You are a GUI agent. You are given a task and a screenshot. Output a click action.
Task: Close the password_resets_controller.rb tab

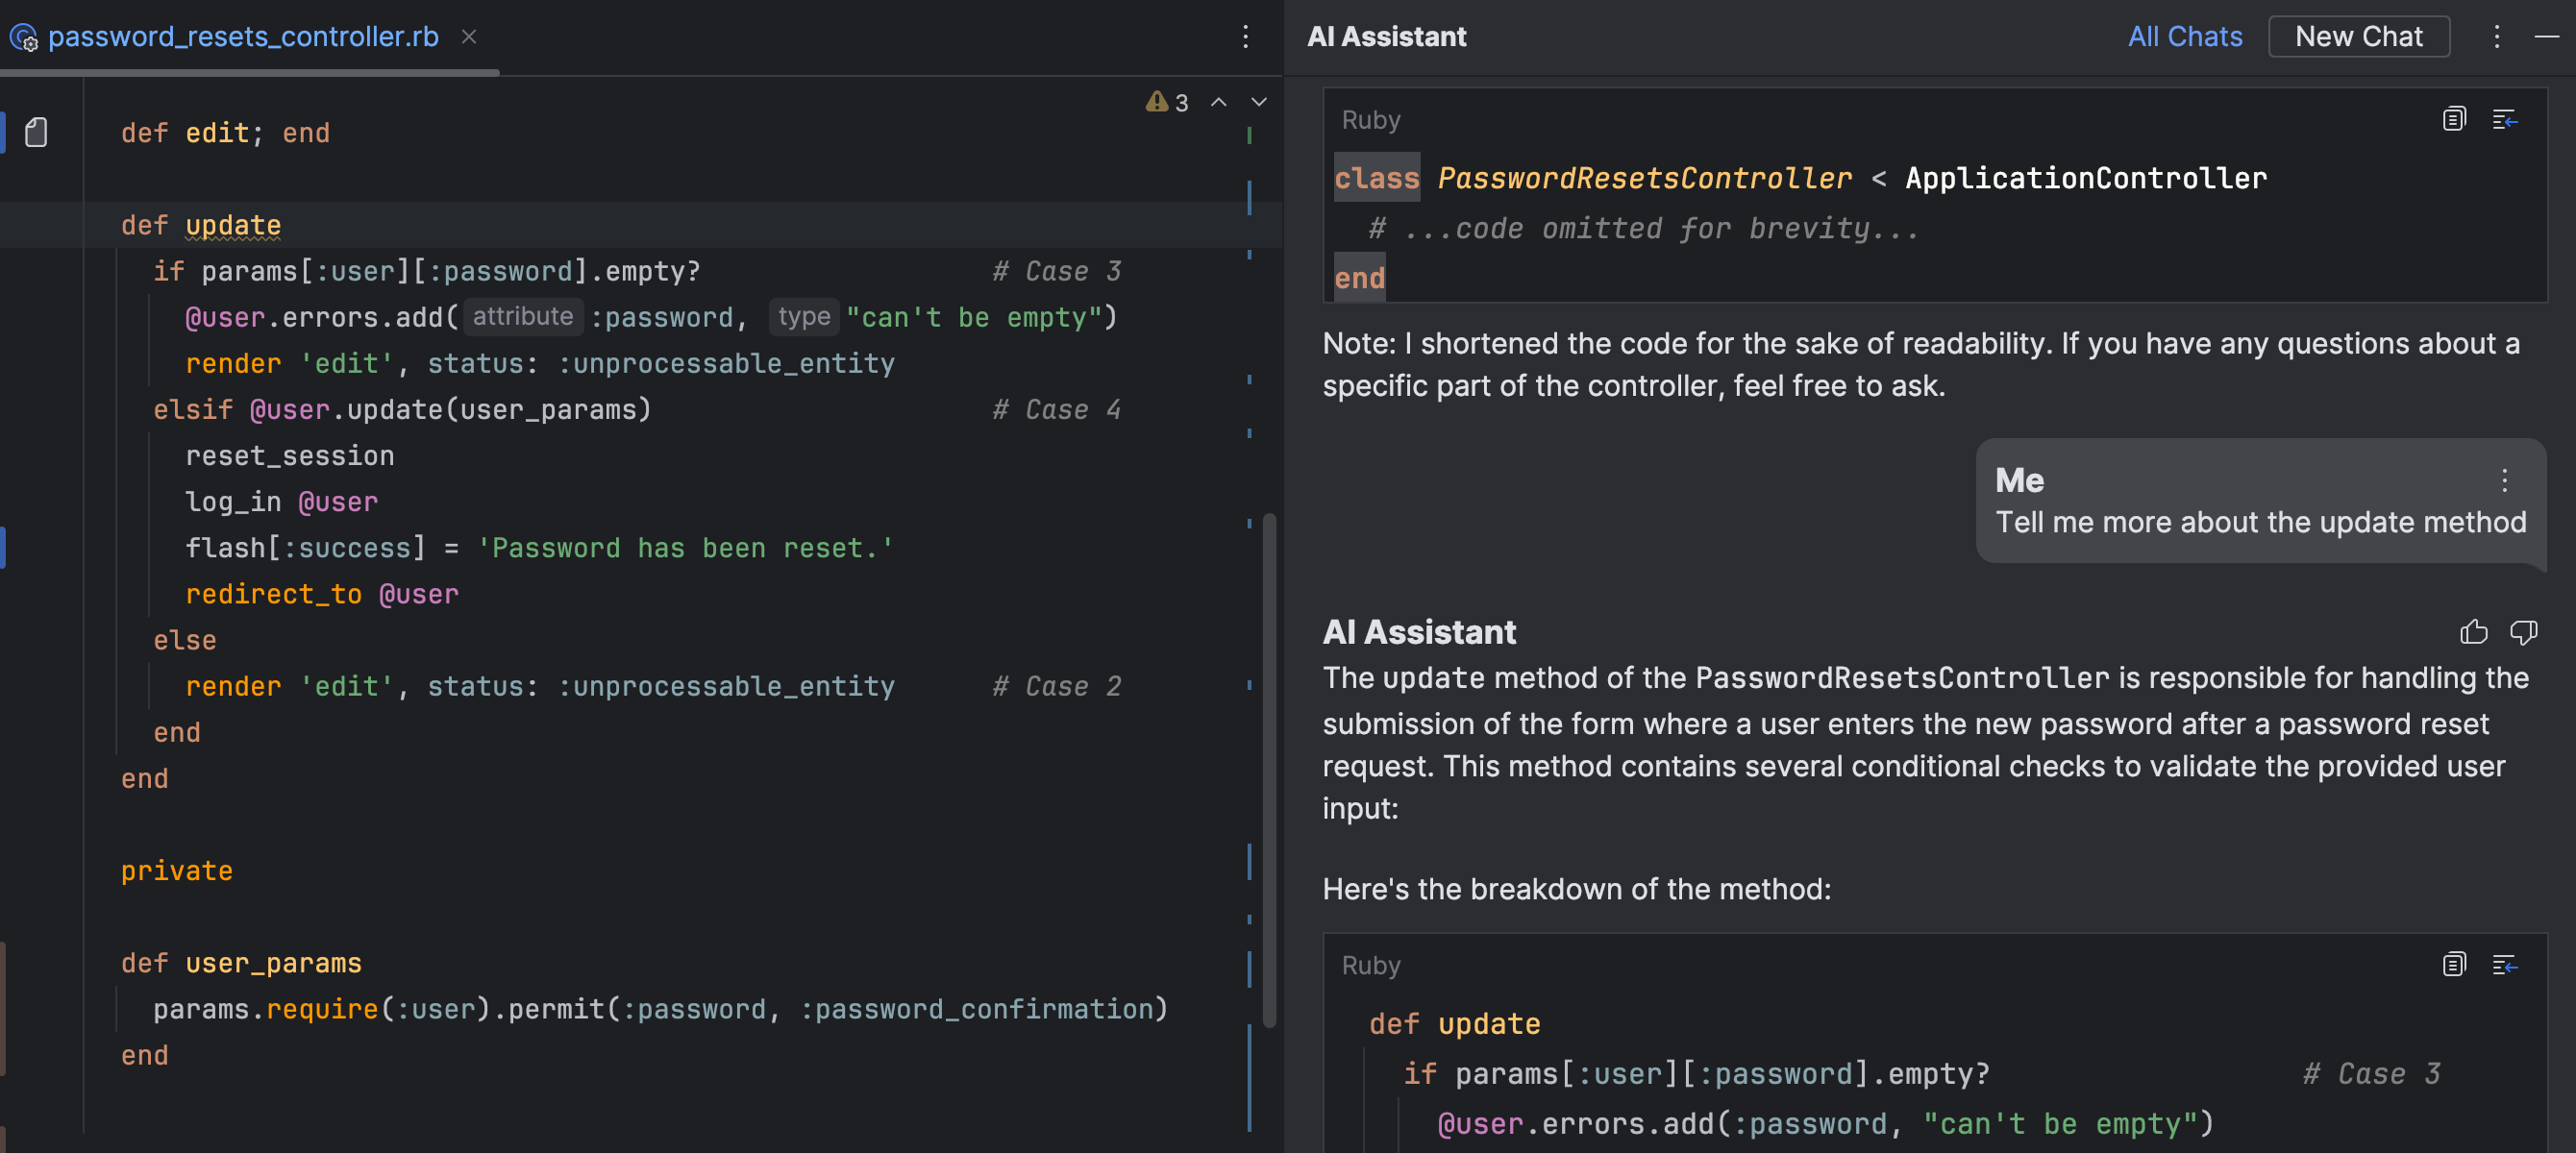[x=468, y=37]
